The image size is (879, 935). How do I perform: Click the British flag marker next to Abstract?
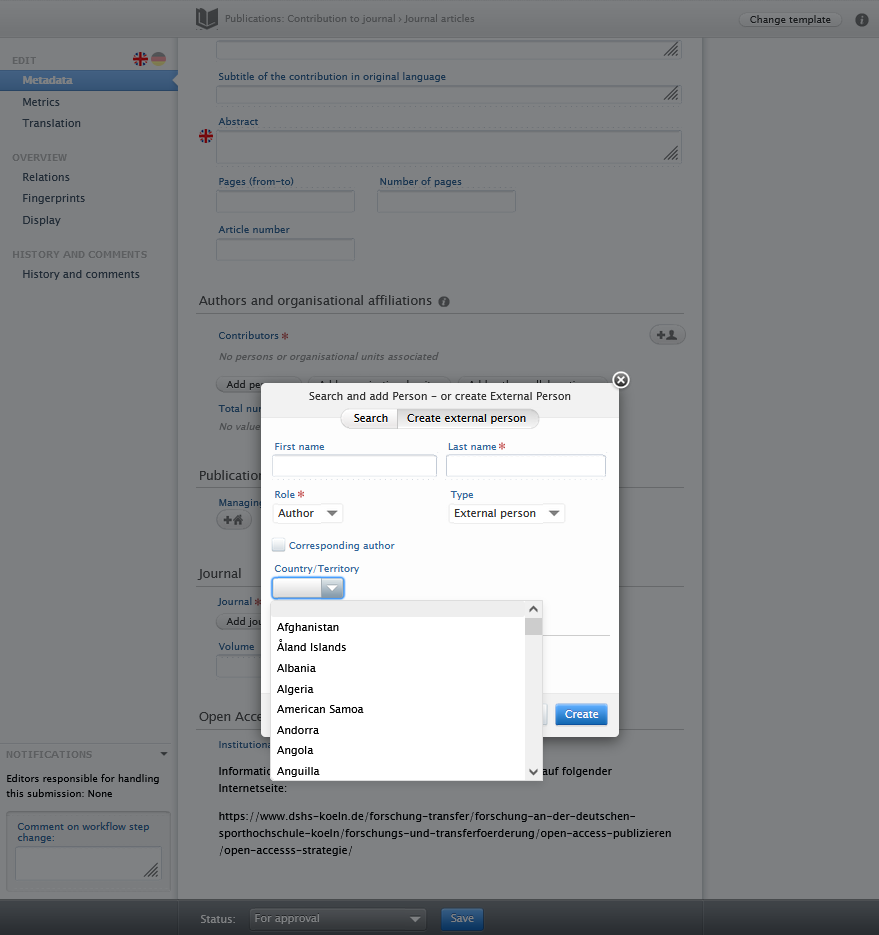coord(206,136)
